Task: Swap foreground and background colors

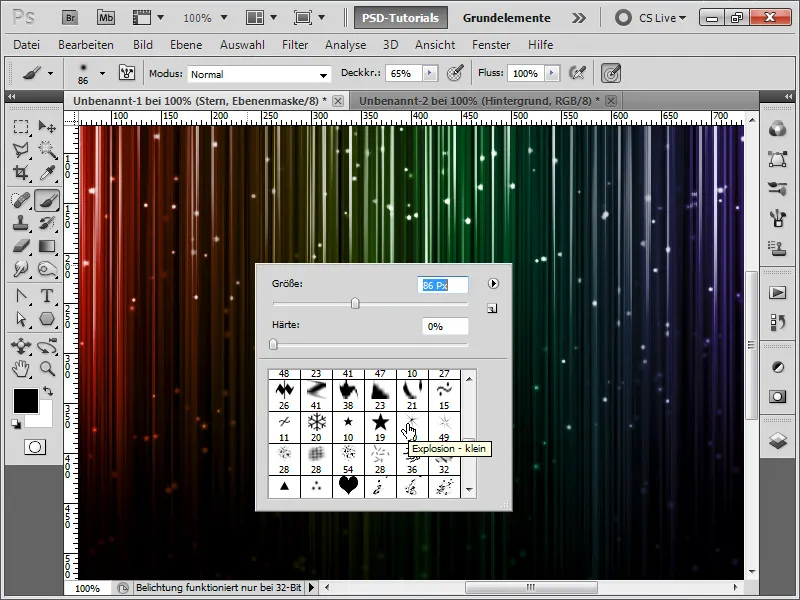Action: pos(47,391)
